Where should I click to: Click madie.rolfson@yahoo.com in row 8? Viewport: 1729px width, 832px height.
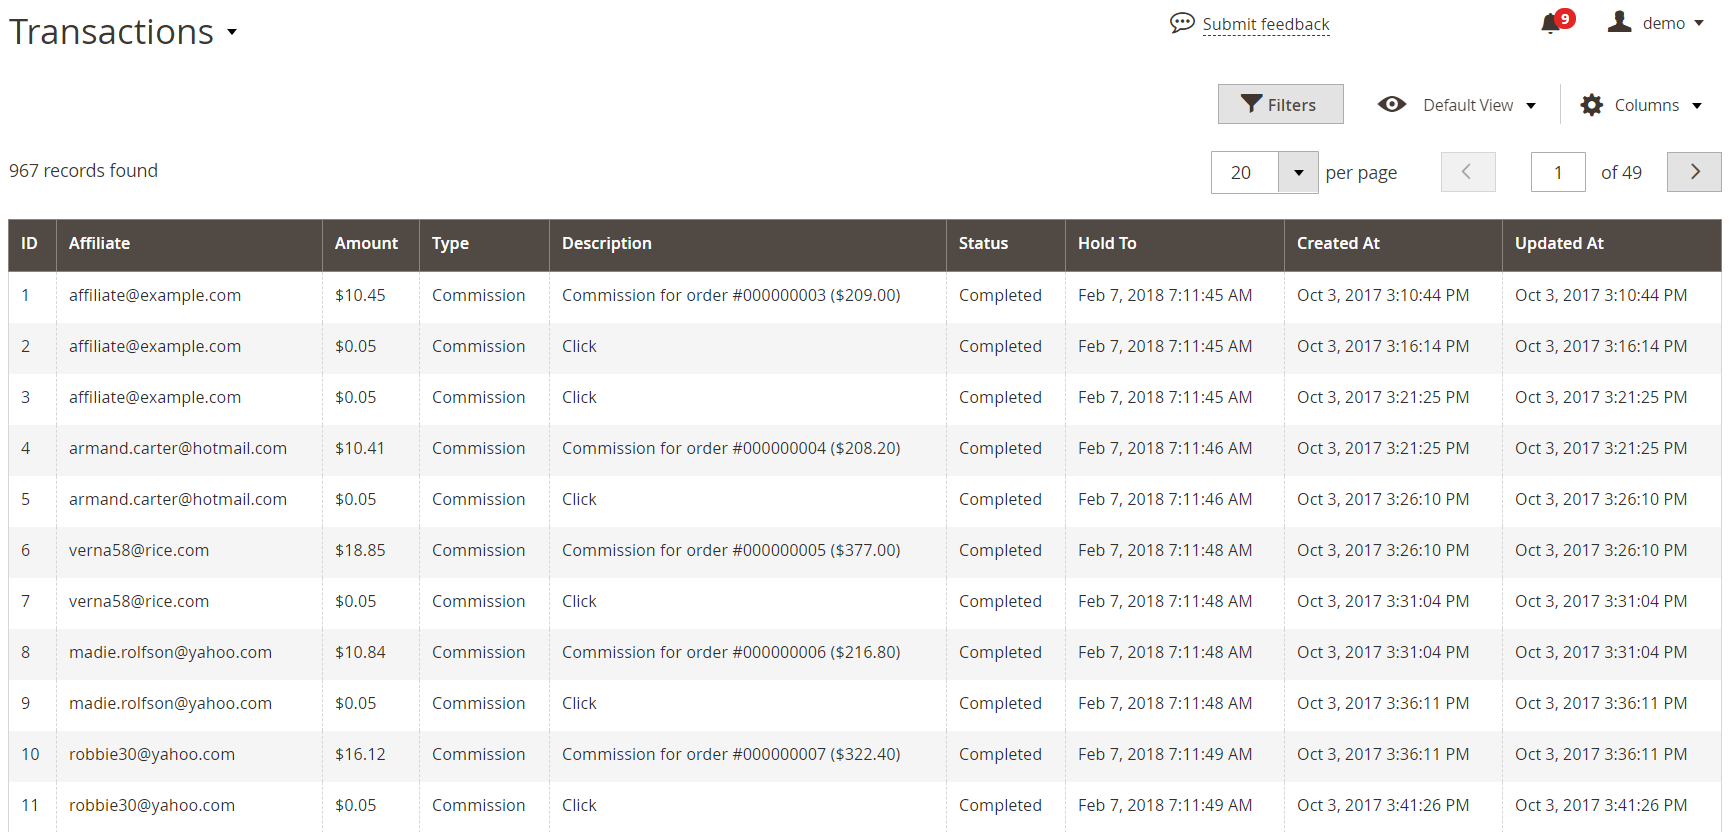click(x=170, y=652)
